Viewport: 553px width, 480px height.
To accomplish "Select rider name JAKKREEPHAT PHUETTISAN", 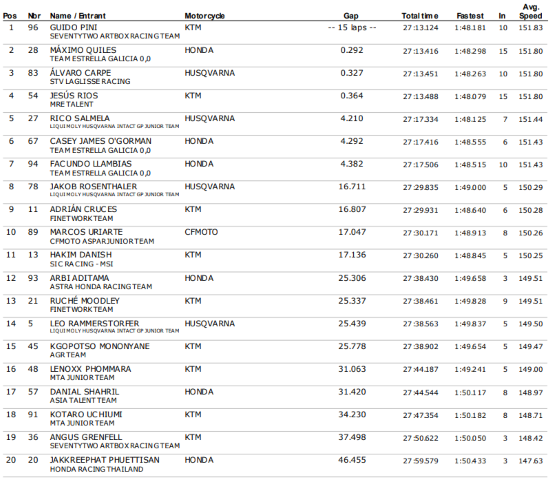I will (x=105, y=460).
